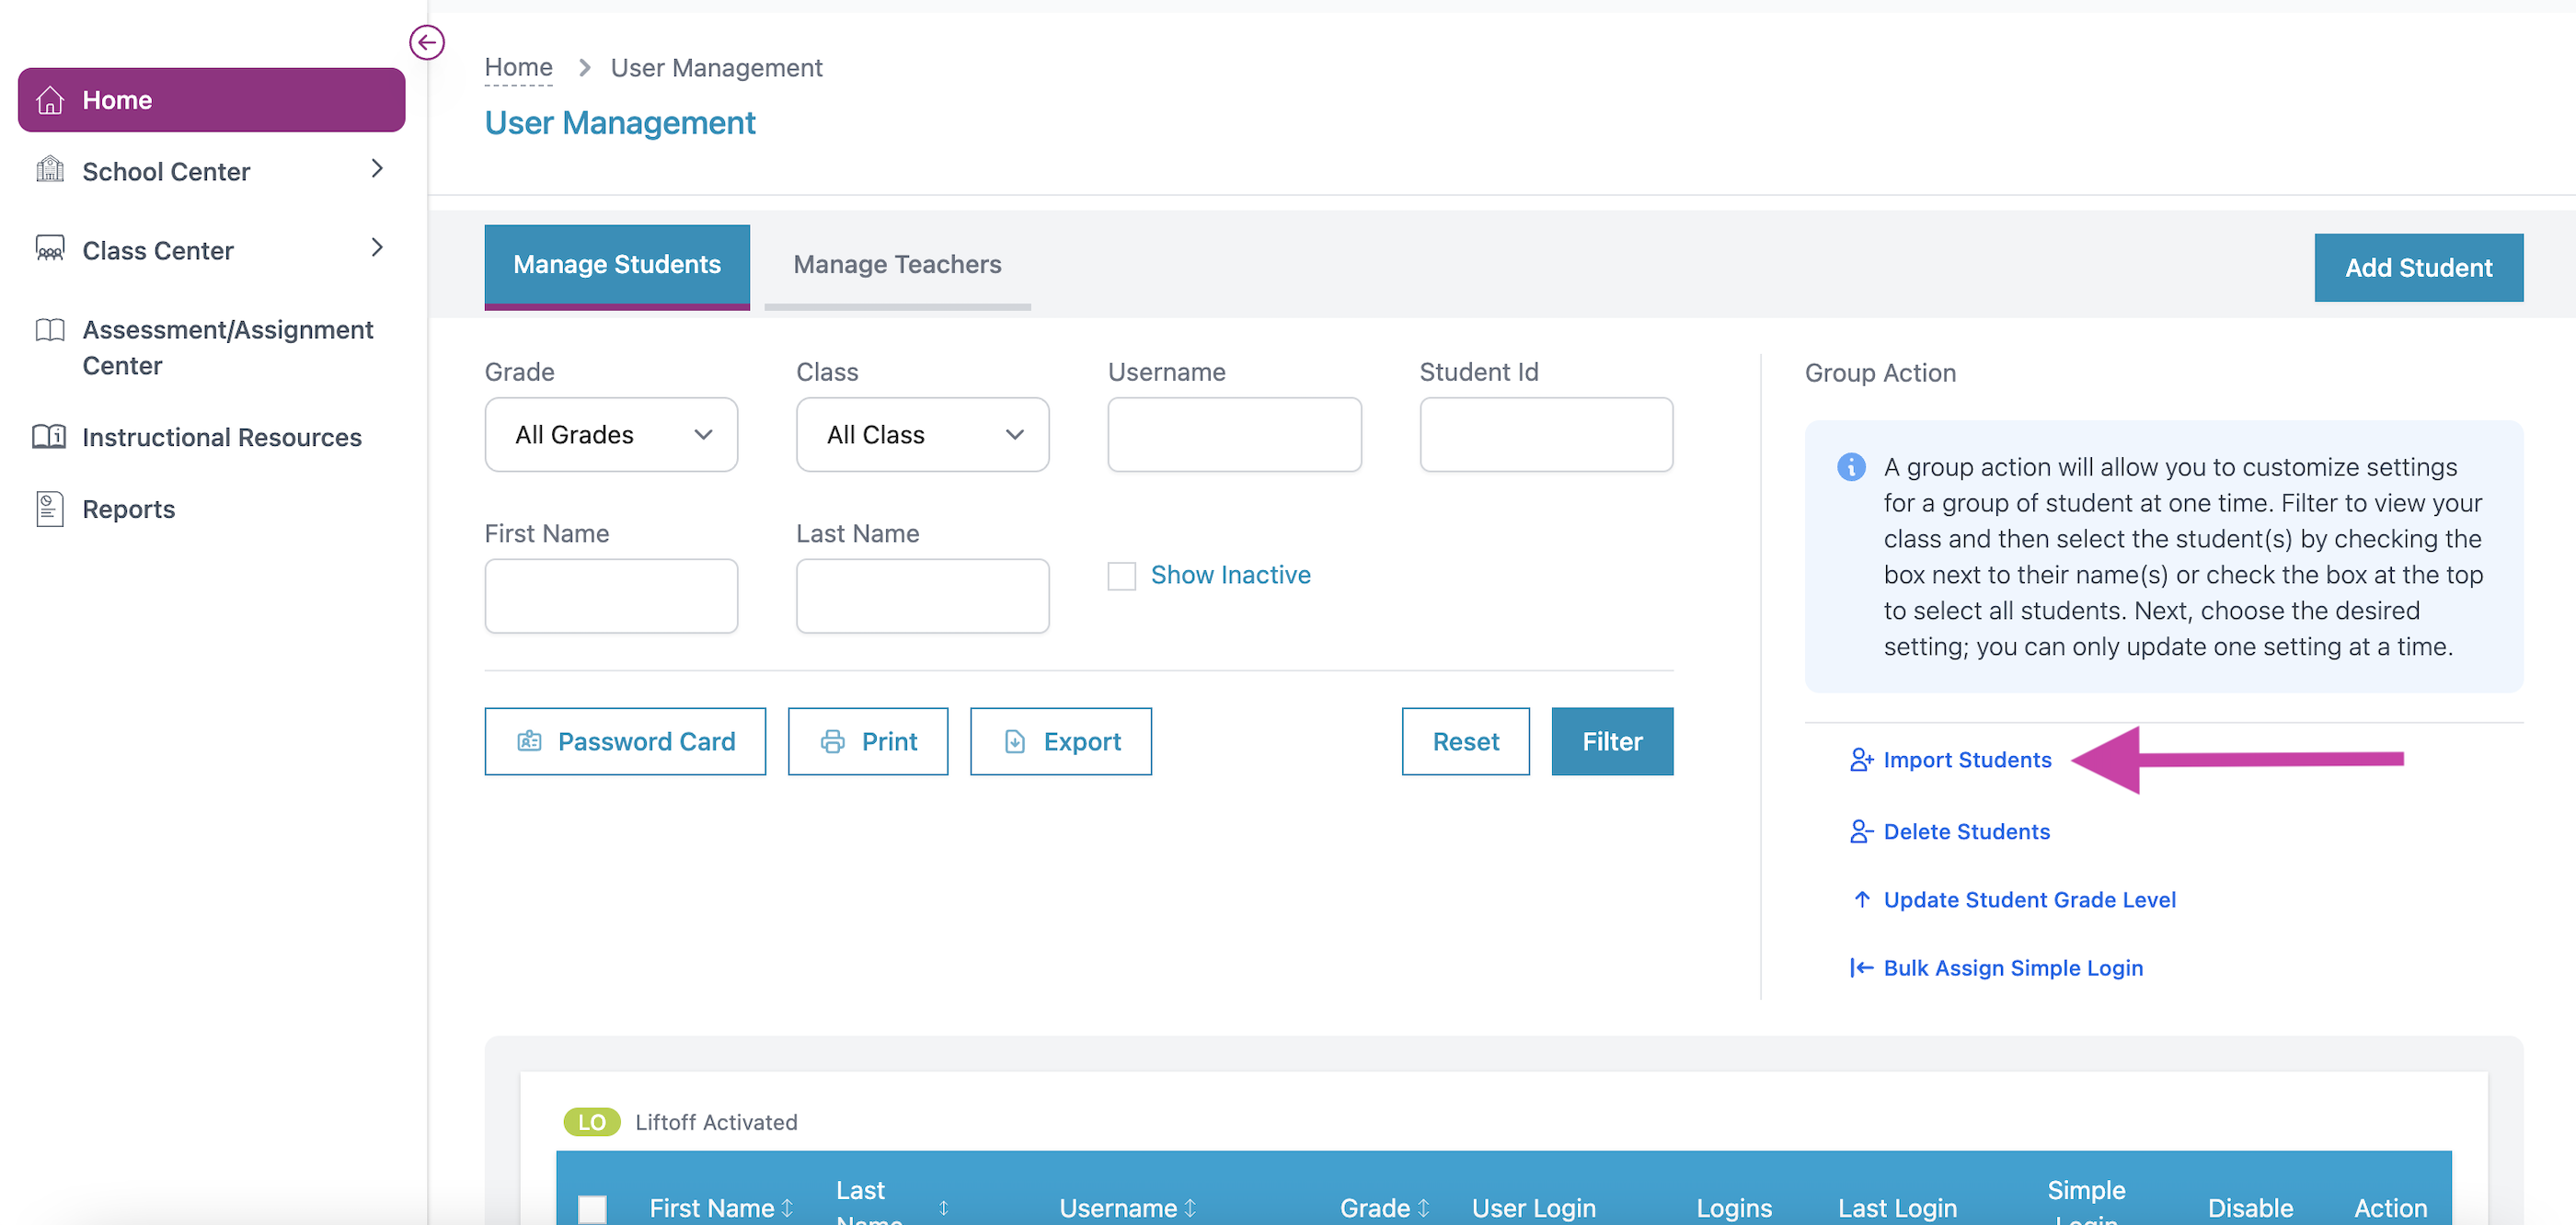The height and width of the screenshot is (1225, 2576).
Task: Go to Home in the sidebar
Action: (211, 100)
